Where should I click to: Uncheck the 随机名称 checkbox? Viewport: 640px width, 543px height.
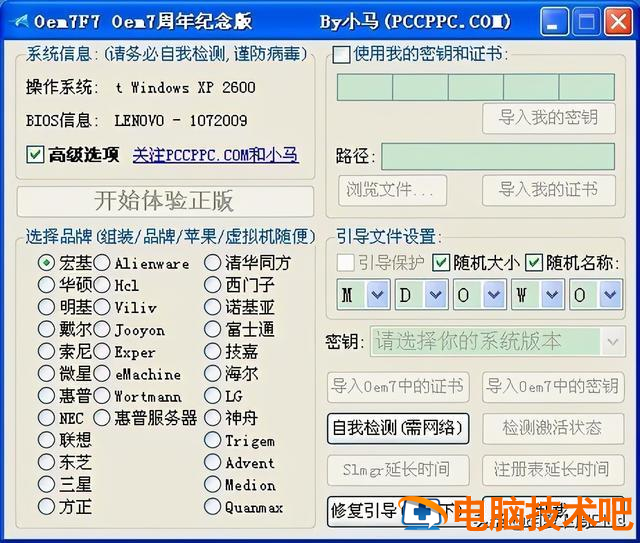(x=534, y=263)
